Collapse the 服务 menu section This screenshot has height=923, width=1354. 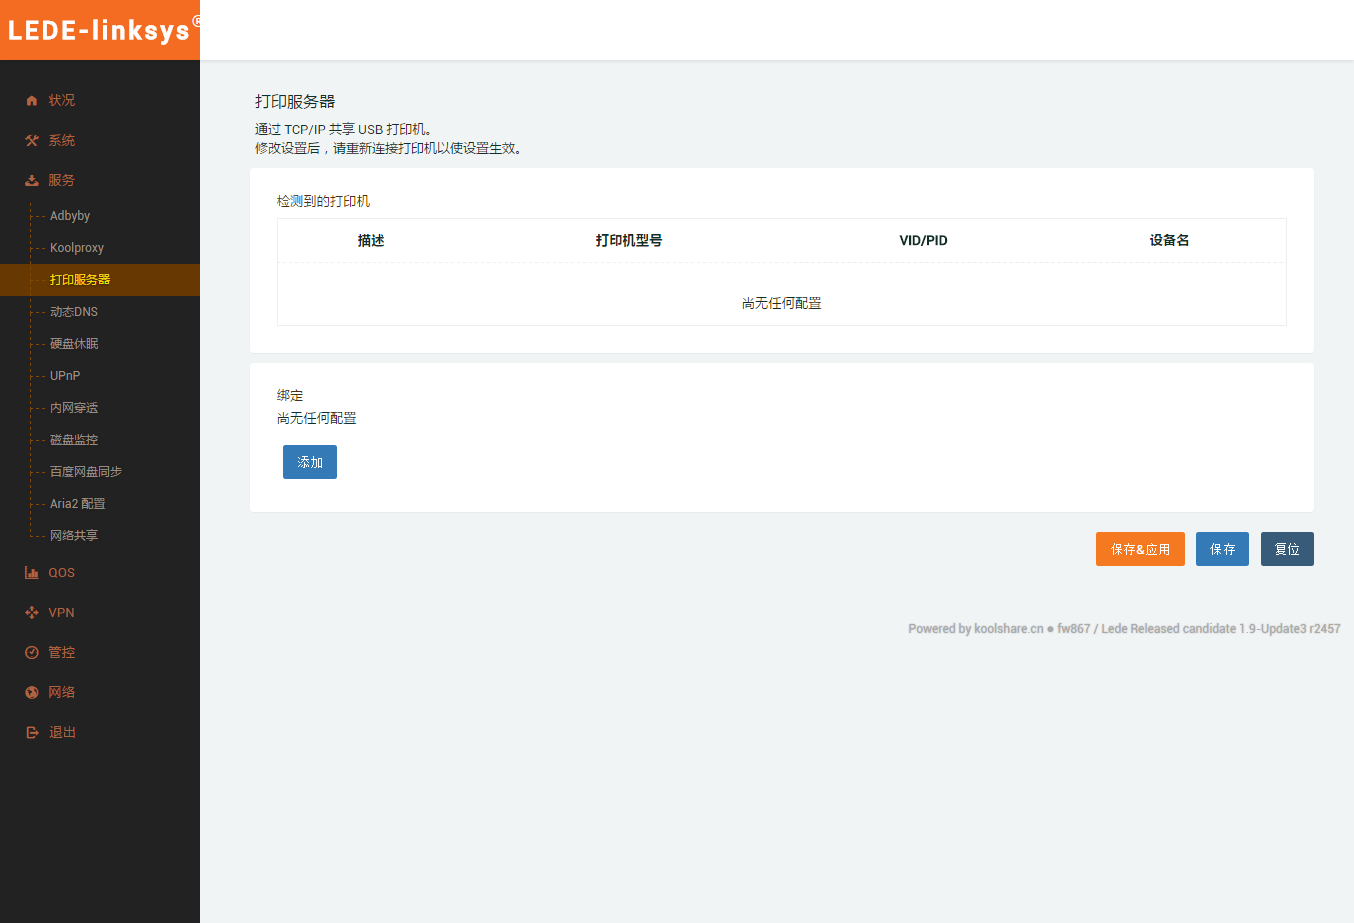coord(62,180)
